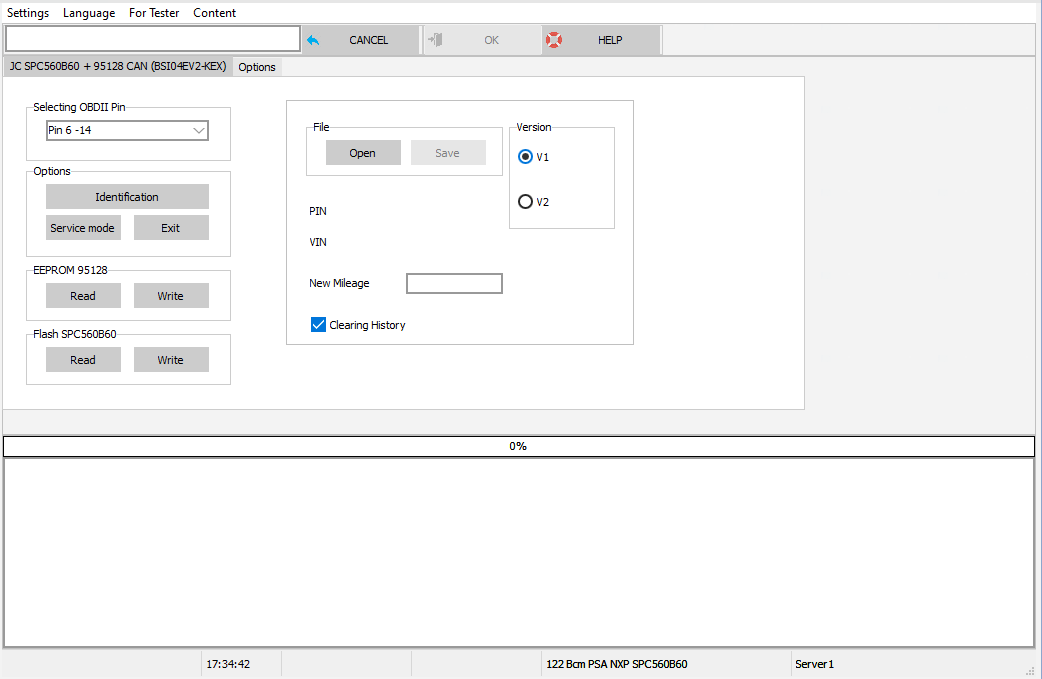1042x679 pixels.
Task: Write the Flash SPC560B60
Action: point(171,359)
